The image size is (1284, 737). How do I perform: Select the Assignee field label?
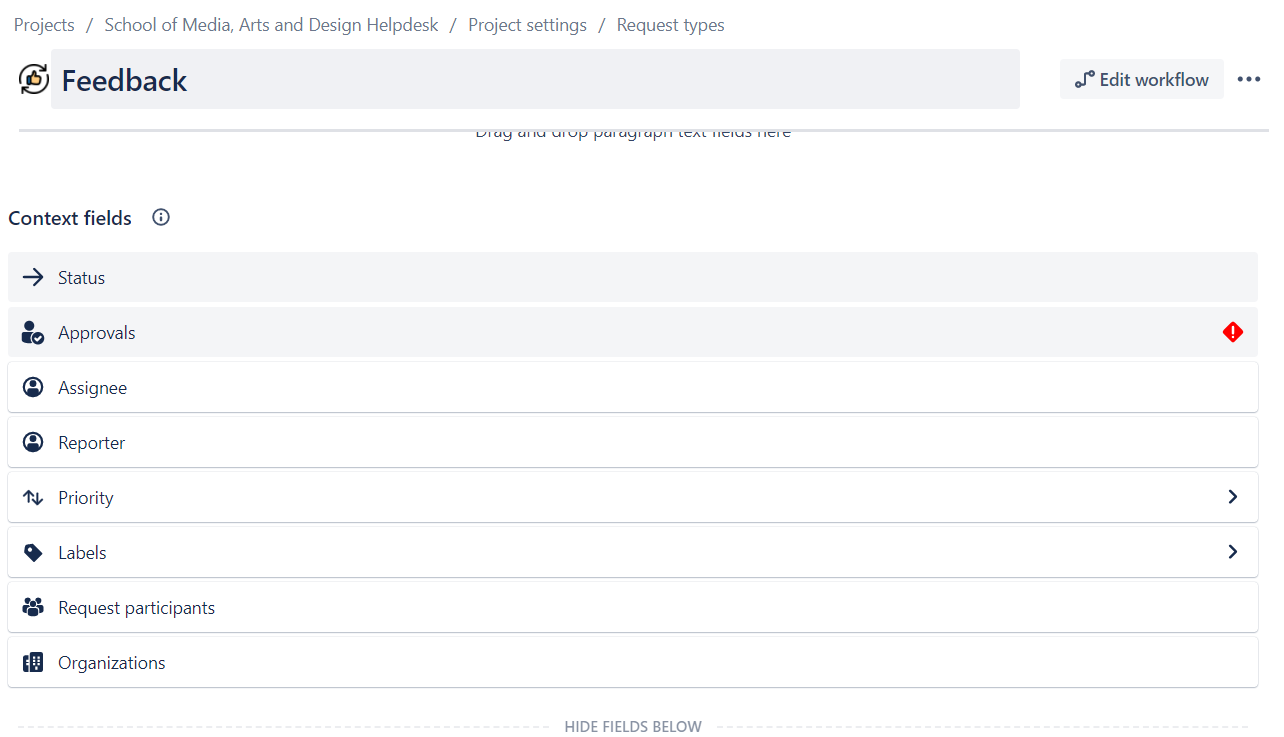(92, 388)
